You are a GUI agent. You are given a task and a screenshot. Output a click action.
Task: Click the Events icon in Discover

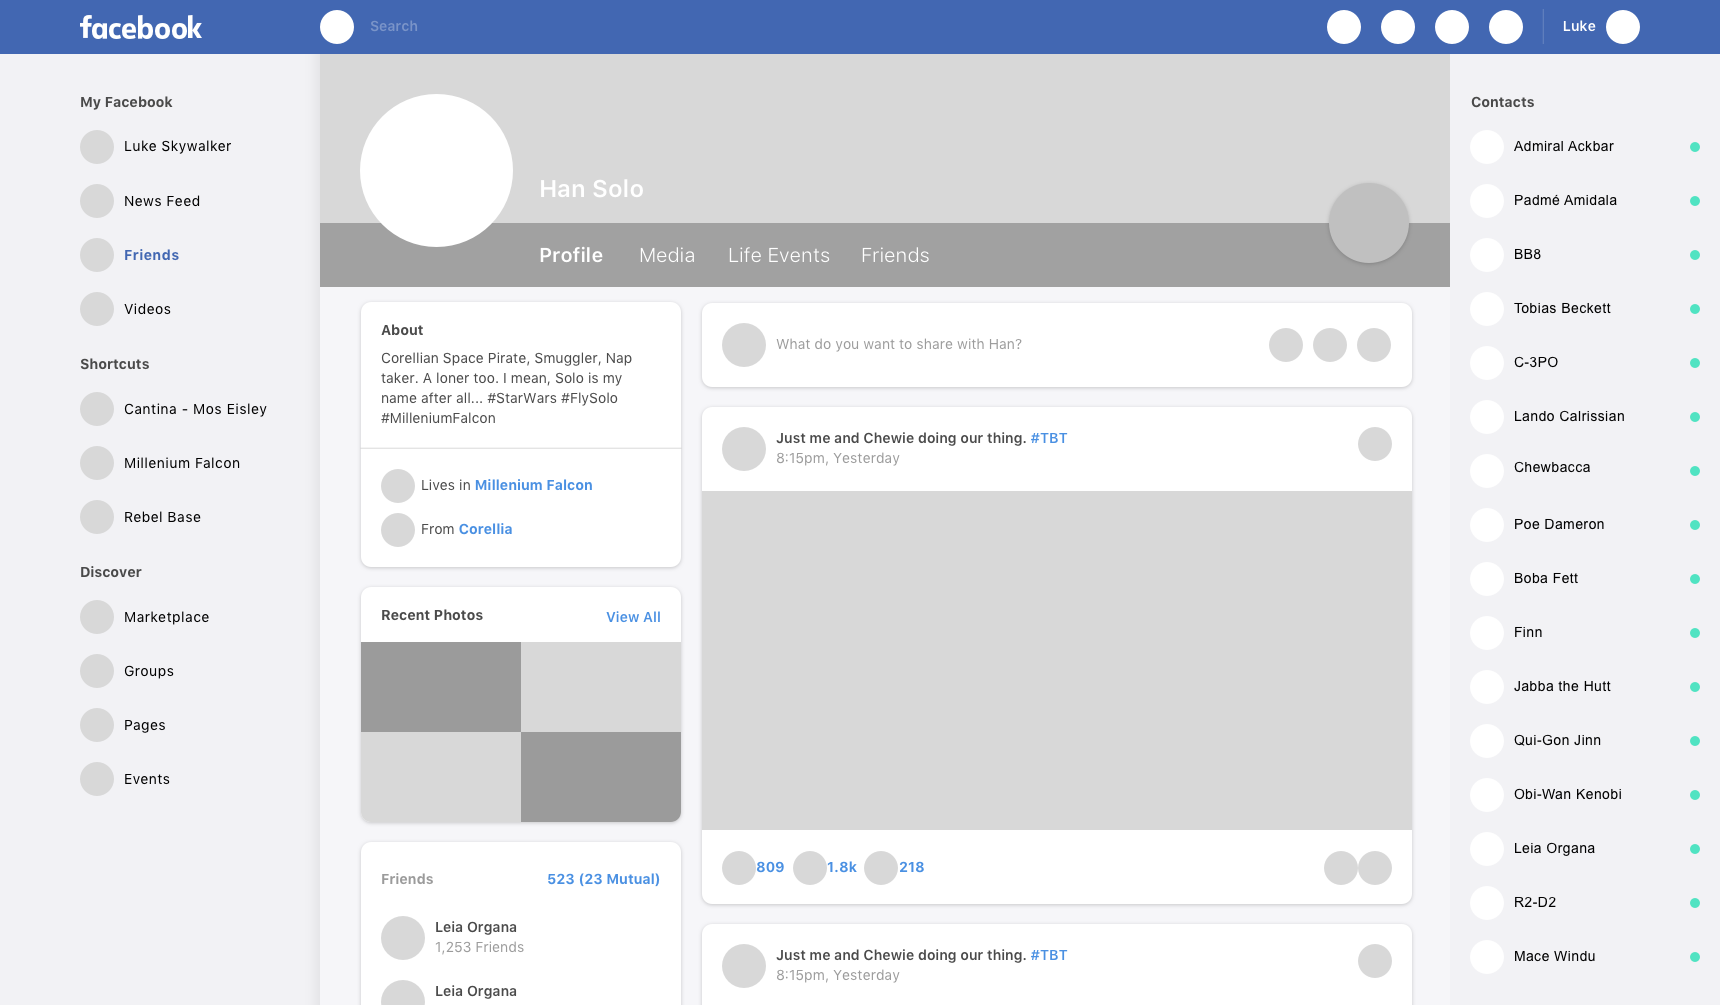coord(97,779)
